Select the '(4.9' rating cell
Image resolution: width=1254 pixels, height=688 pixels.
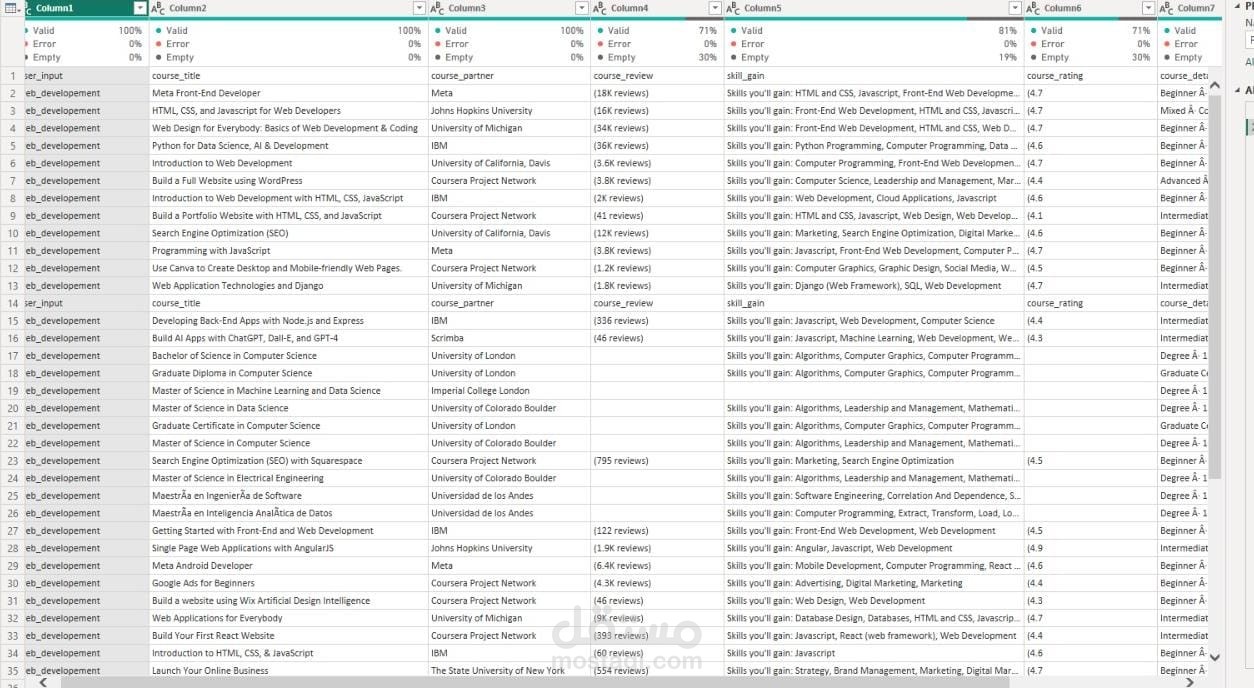(x=1090, y=548)
